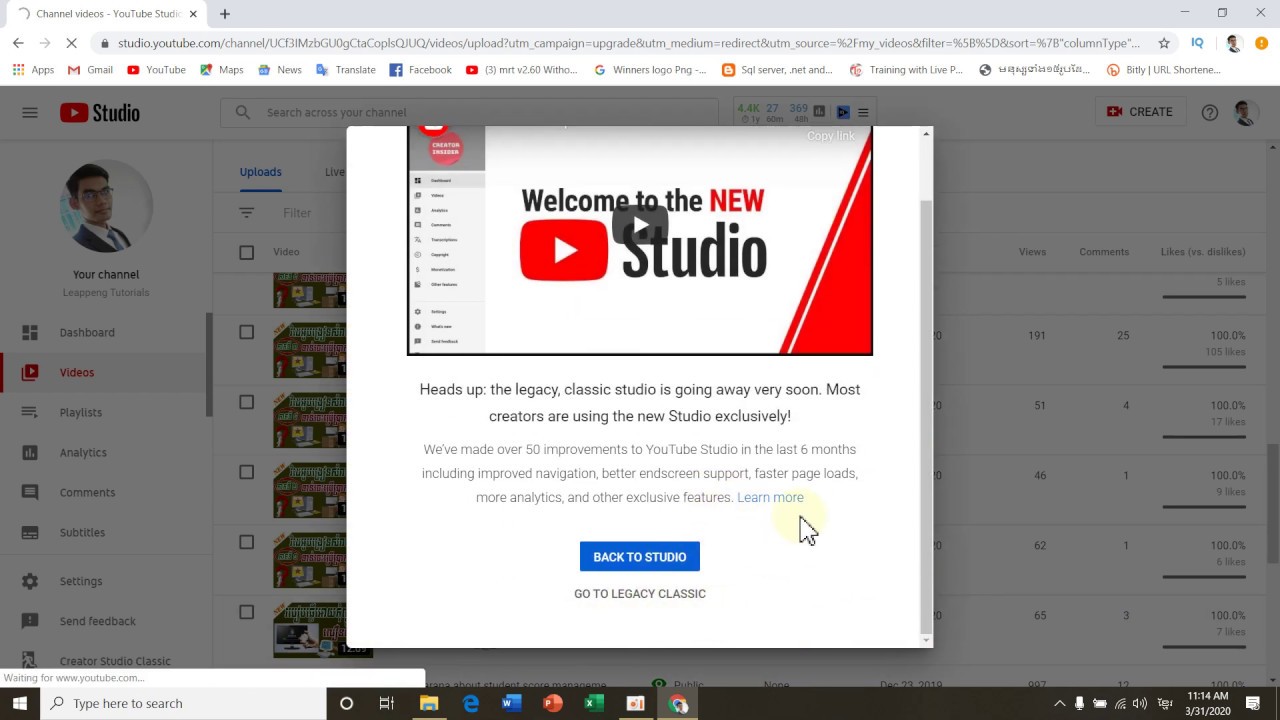Open the Windows Start menu
Screen dimensions: 1280x720
click(20, 703)
